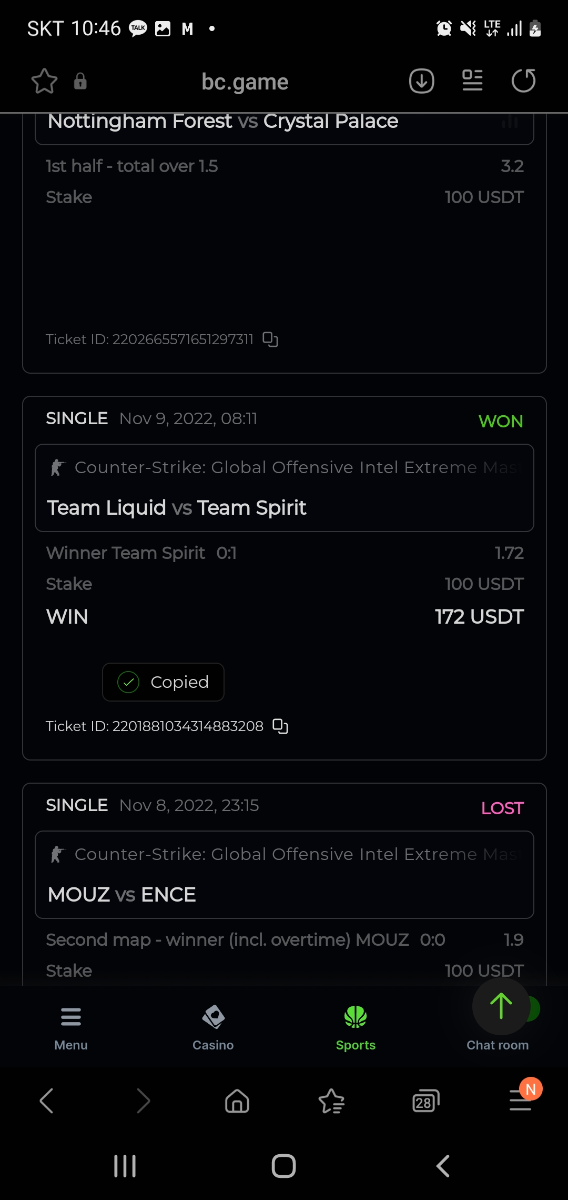This screenshot has width=568, height=1200.
Task: Open the browser hamburger menu with N badge
Action: 522,1098
